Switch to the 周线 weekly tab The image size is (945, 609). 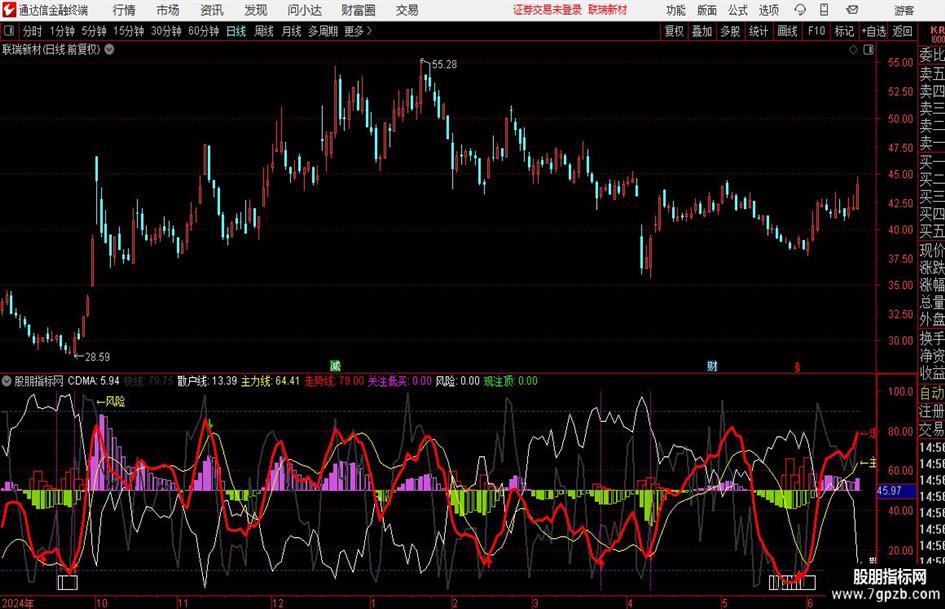[264, 31]
